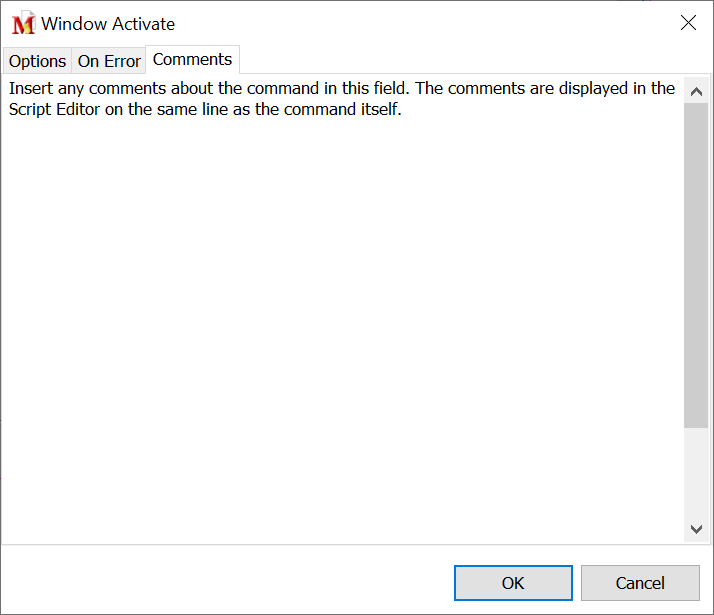The height and width of the screenshot is (615, 714).
Task: Click the scrollbar down arrow
Action: 696,528
